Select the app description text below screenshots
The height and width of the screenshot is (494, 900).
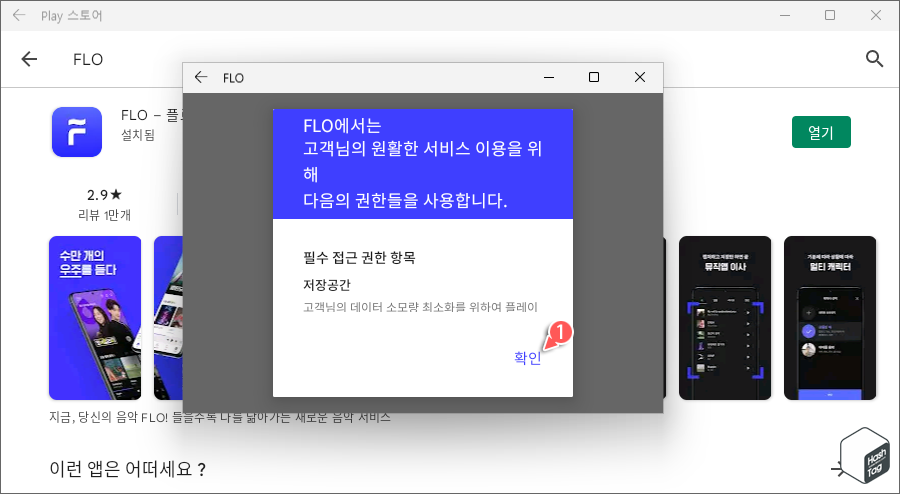click(x=220, y=417)
